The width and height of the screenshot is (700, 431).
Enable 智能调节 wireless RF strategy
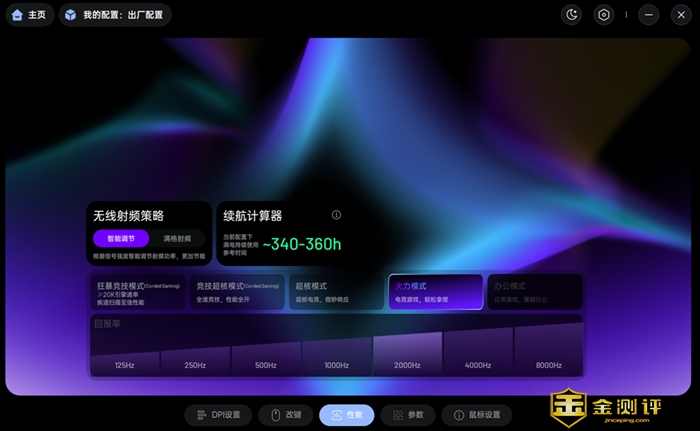pos(121,239)
